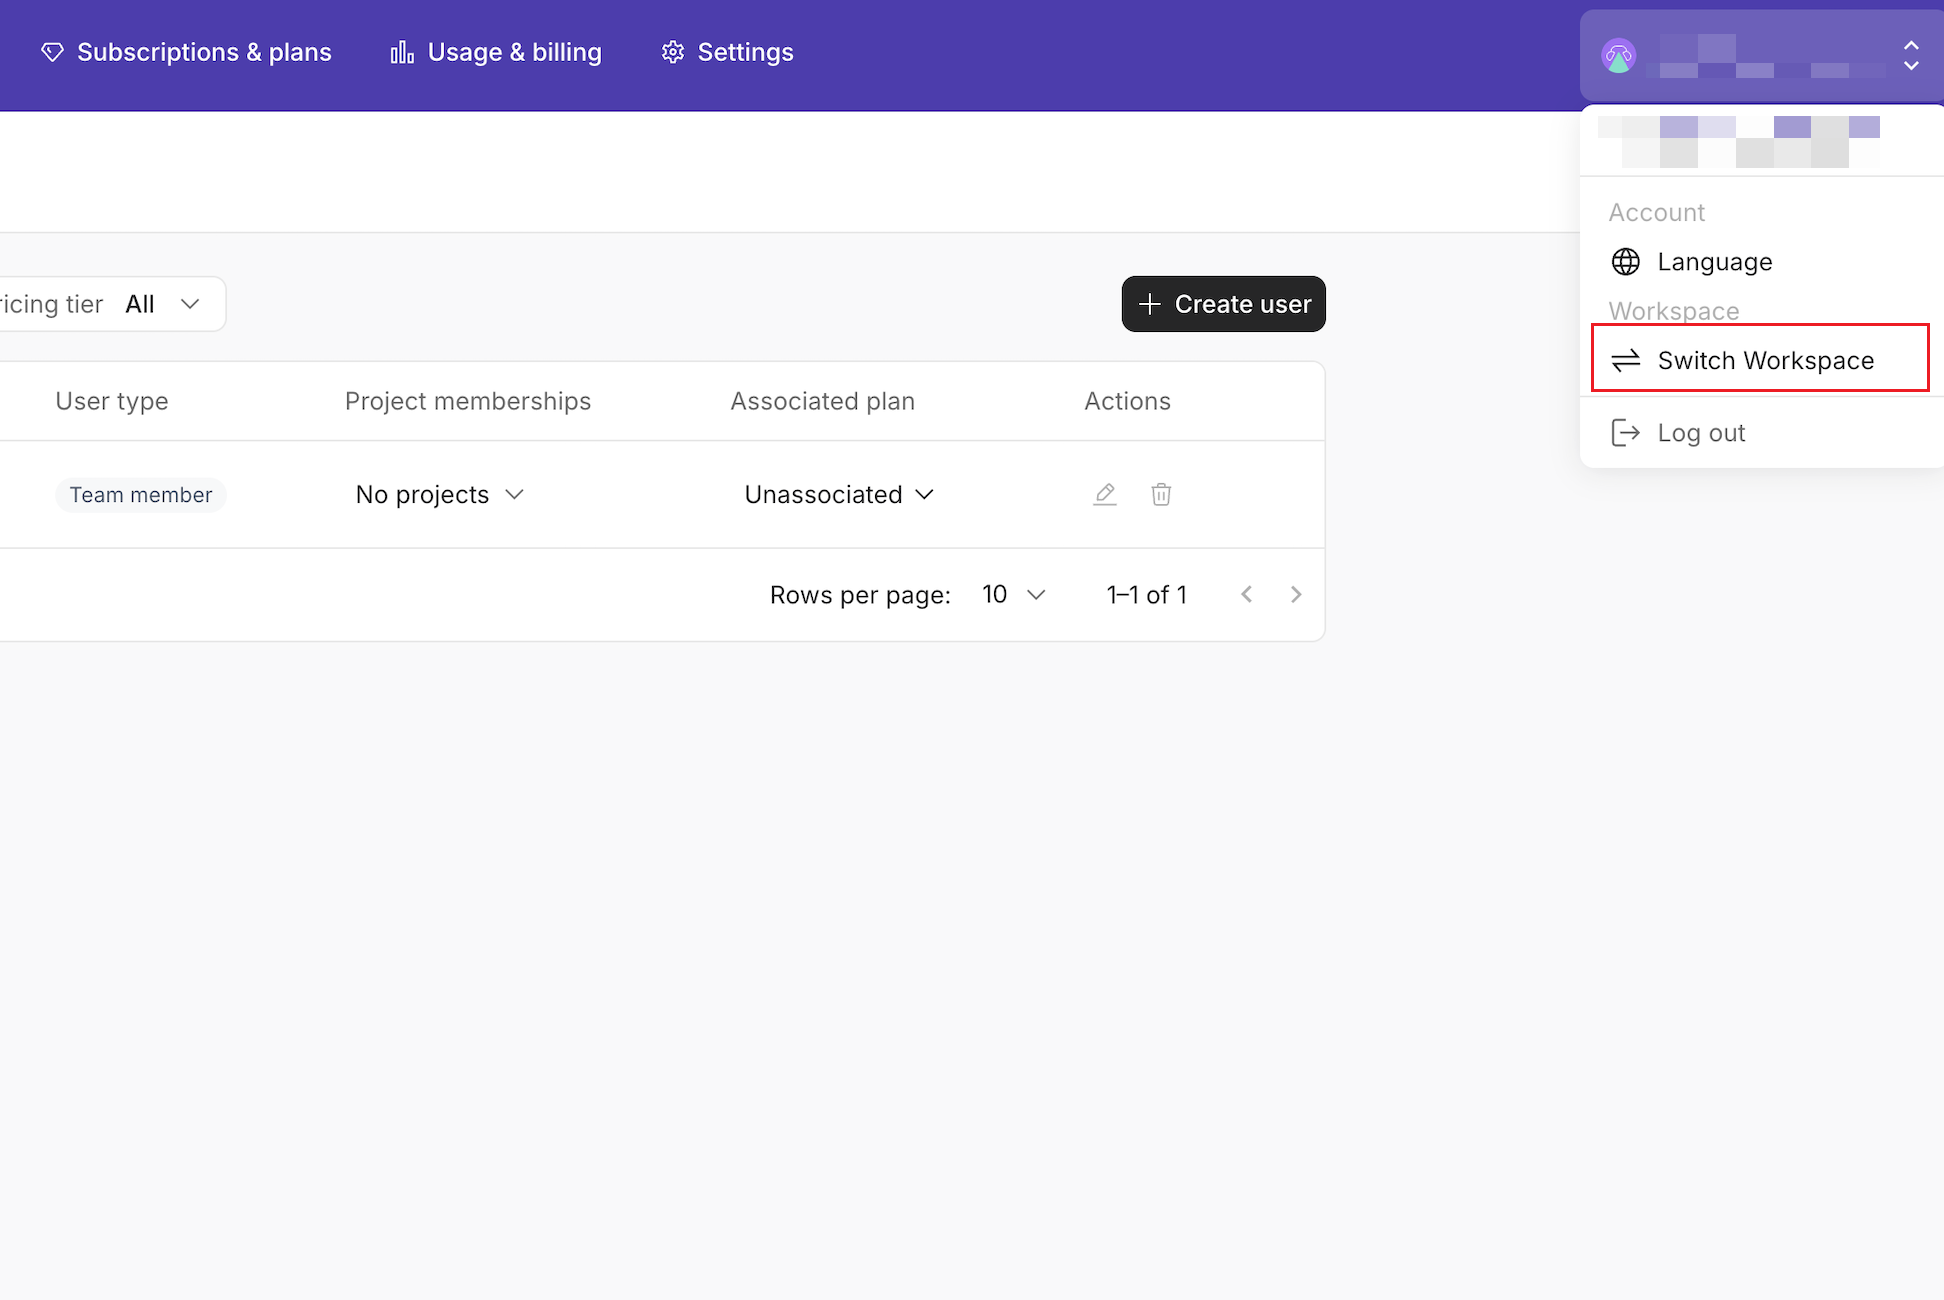Select Switch Workspace menu entry
This screenshot has width=1944, height=1300.
click(1765, 360)
